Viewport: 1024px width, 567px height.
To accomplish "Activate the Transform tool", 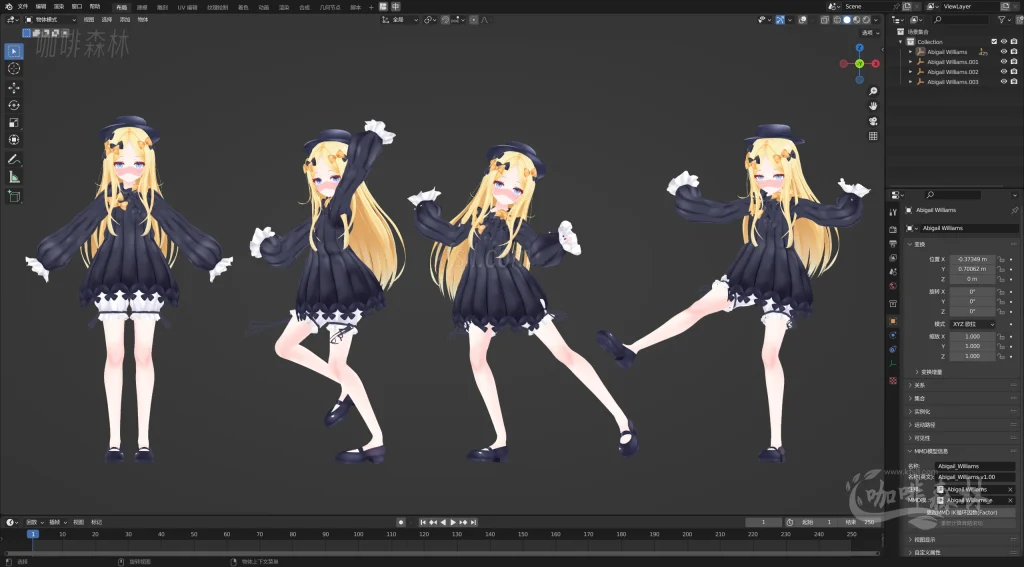I will (x=14, y=140).
